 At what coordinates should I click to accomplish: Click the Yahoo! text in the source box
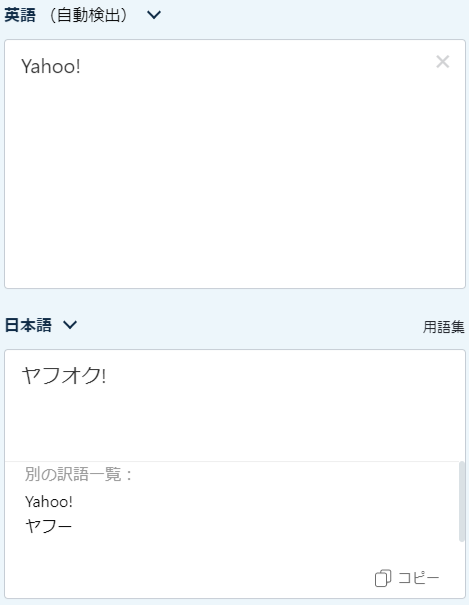coord(51,66)
